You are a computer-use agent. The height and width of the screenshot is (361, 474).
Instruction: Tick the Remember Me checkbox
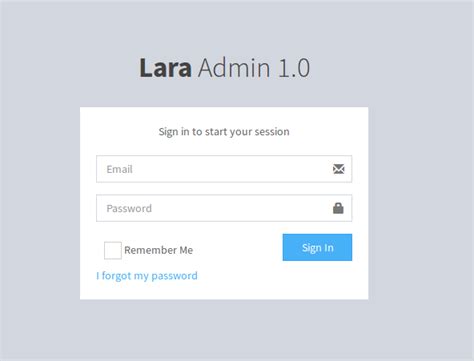click(x=113, y=250)
